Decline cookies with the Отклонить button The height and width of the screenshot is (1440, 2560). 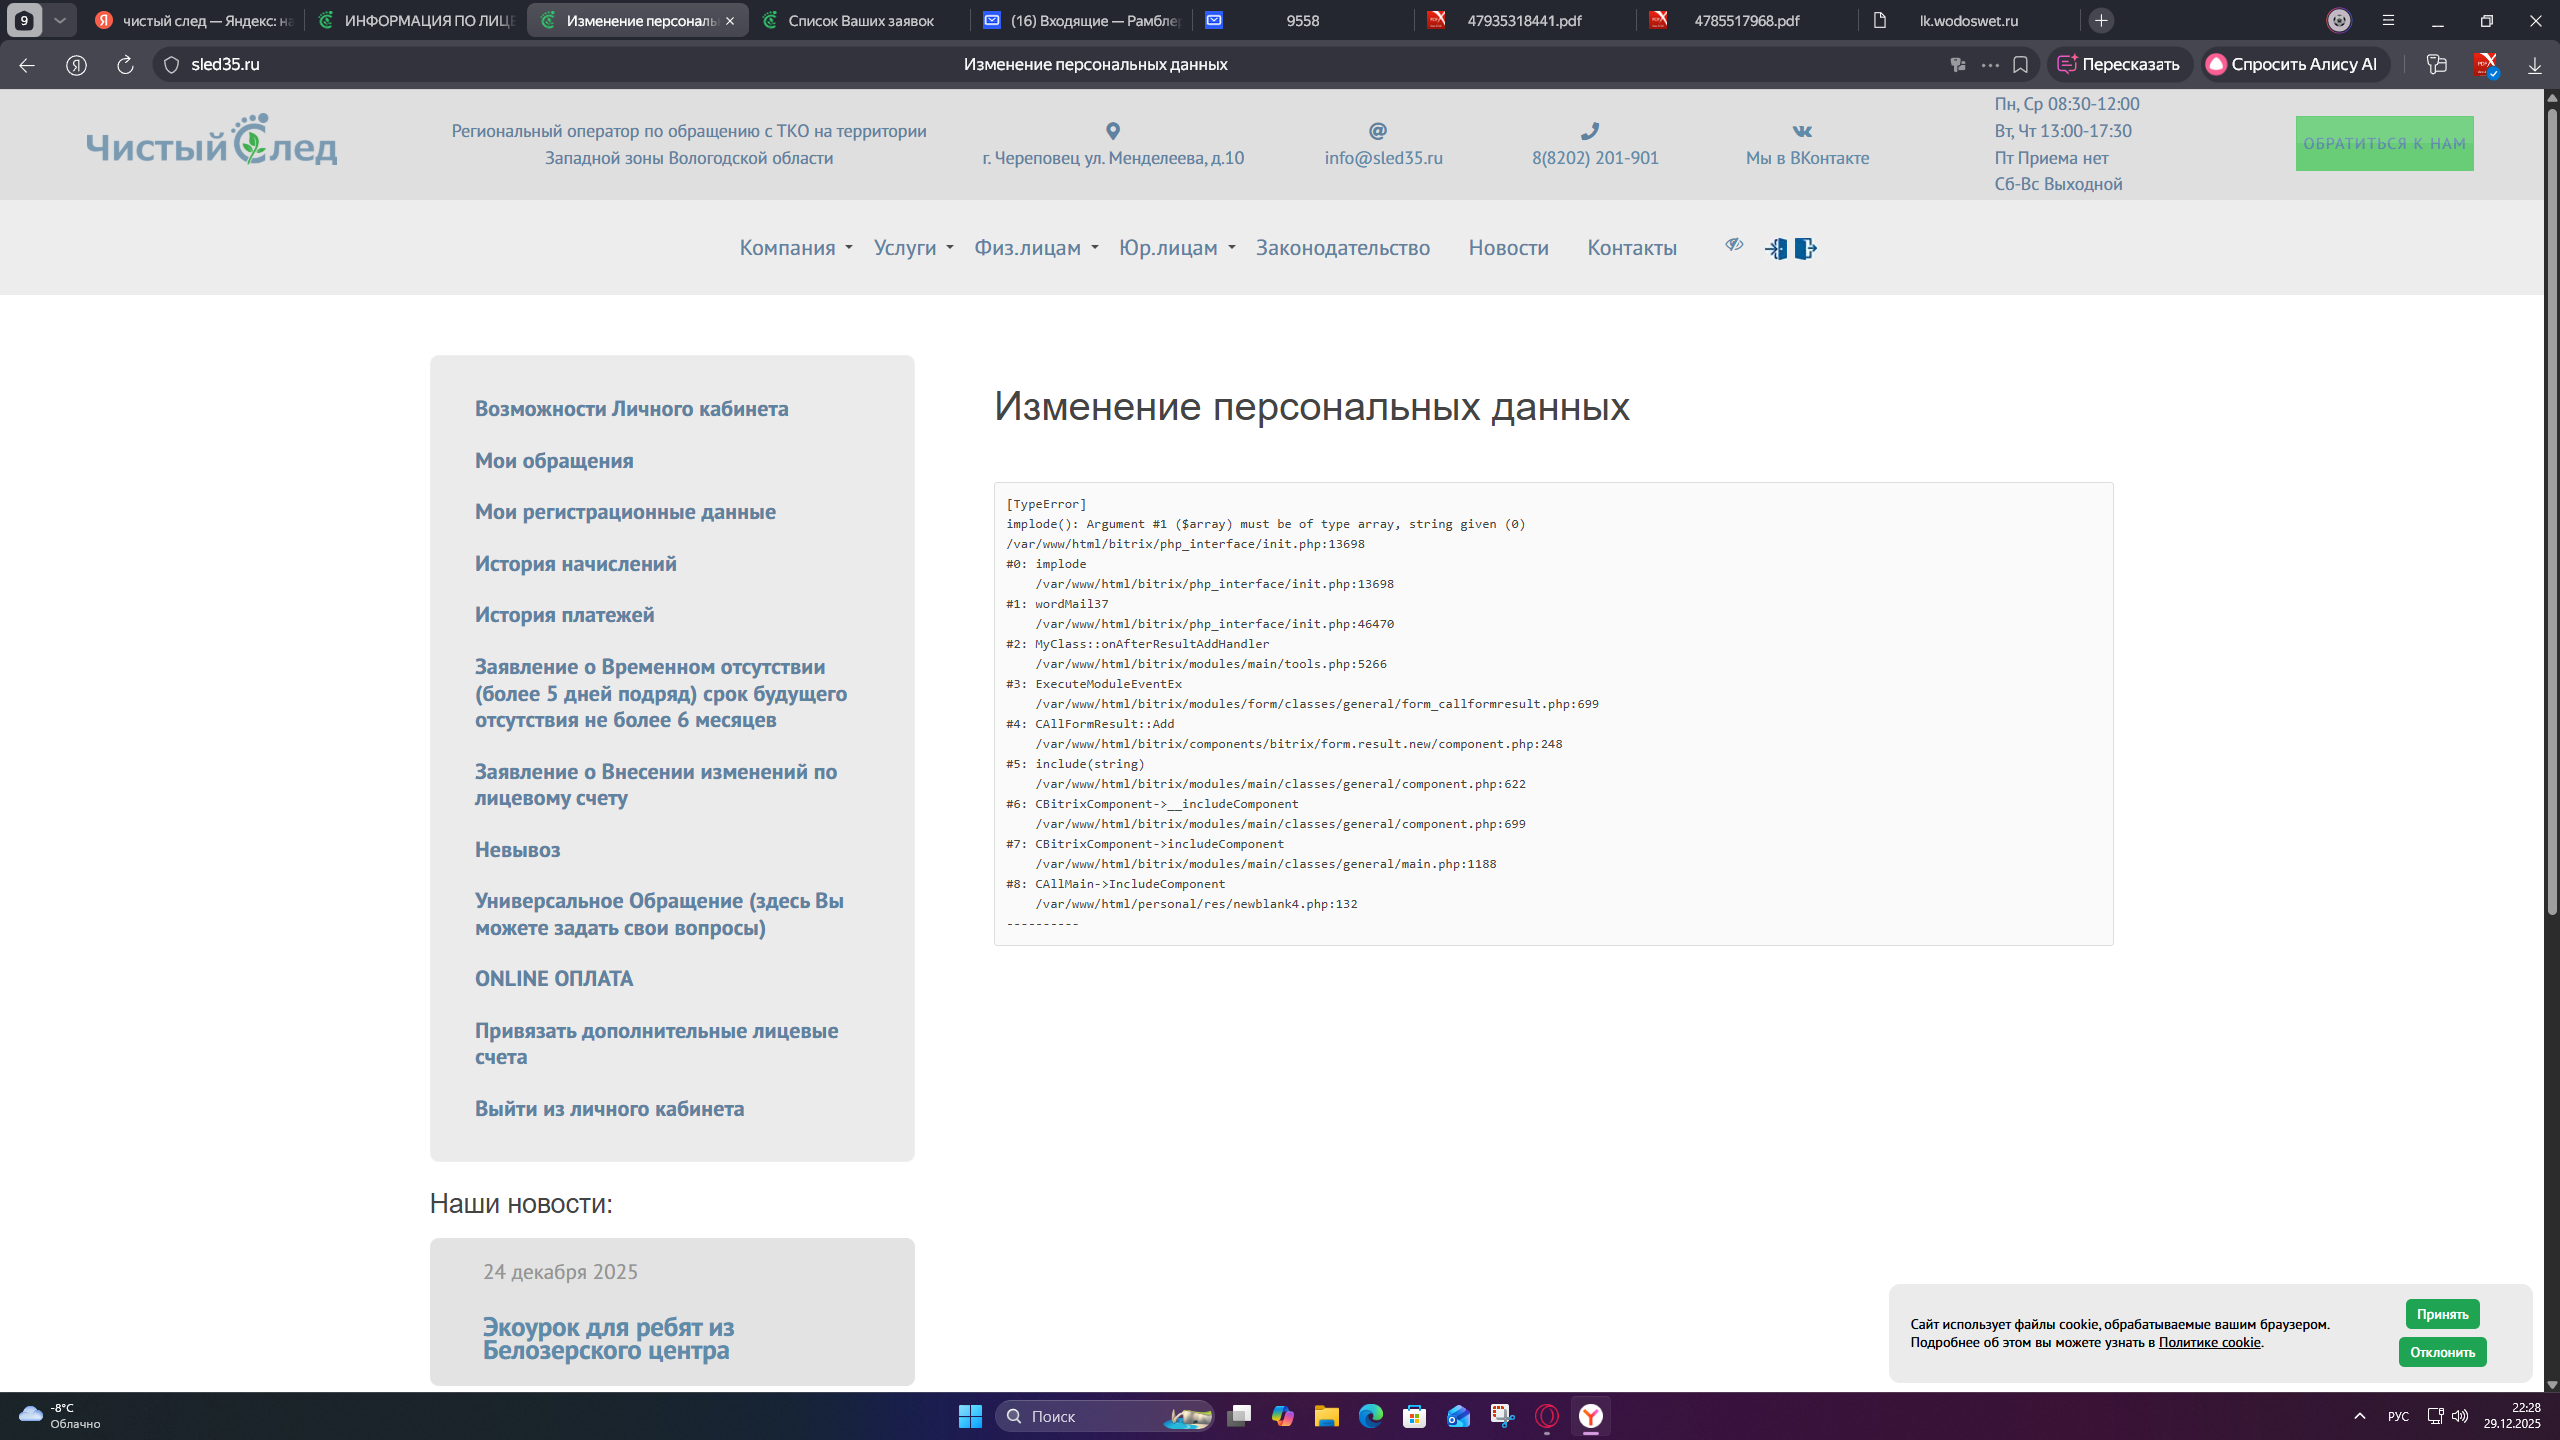pos(2442,1352)
